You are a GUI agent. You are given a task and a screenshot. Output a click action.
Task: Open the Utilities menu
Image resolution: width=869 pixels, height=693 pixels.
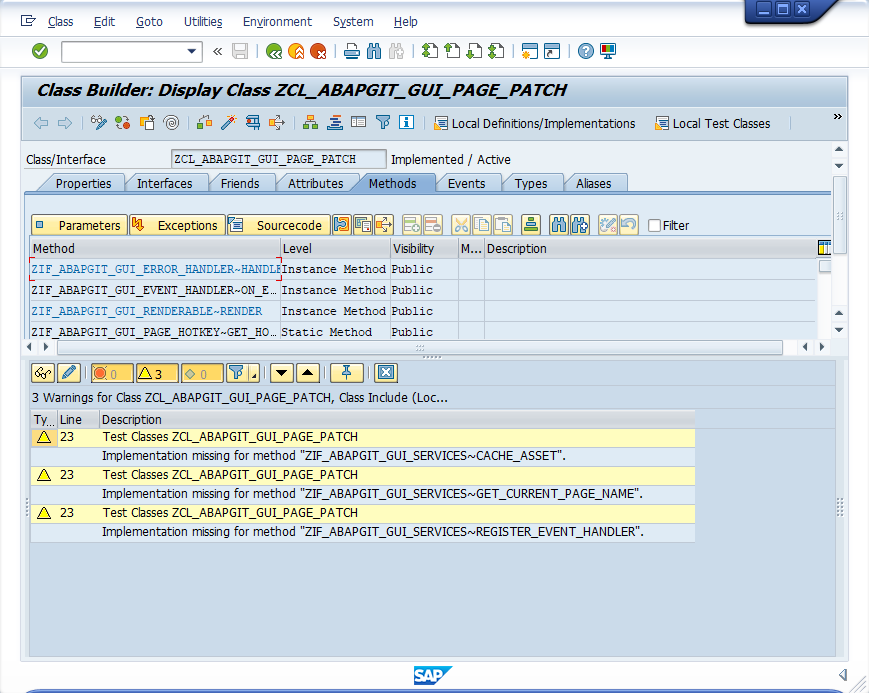point(203,22)
